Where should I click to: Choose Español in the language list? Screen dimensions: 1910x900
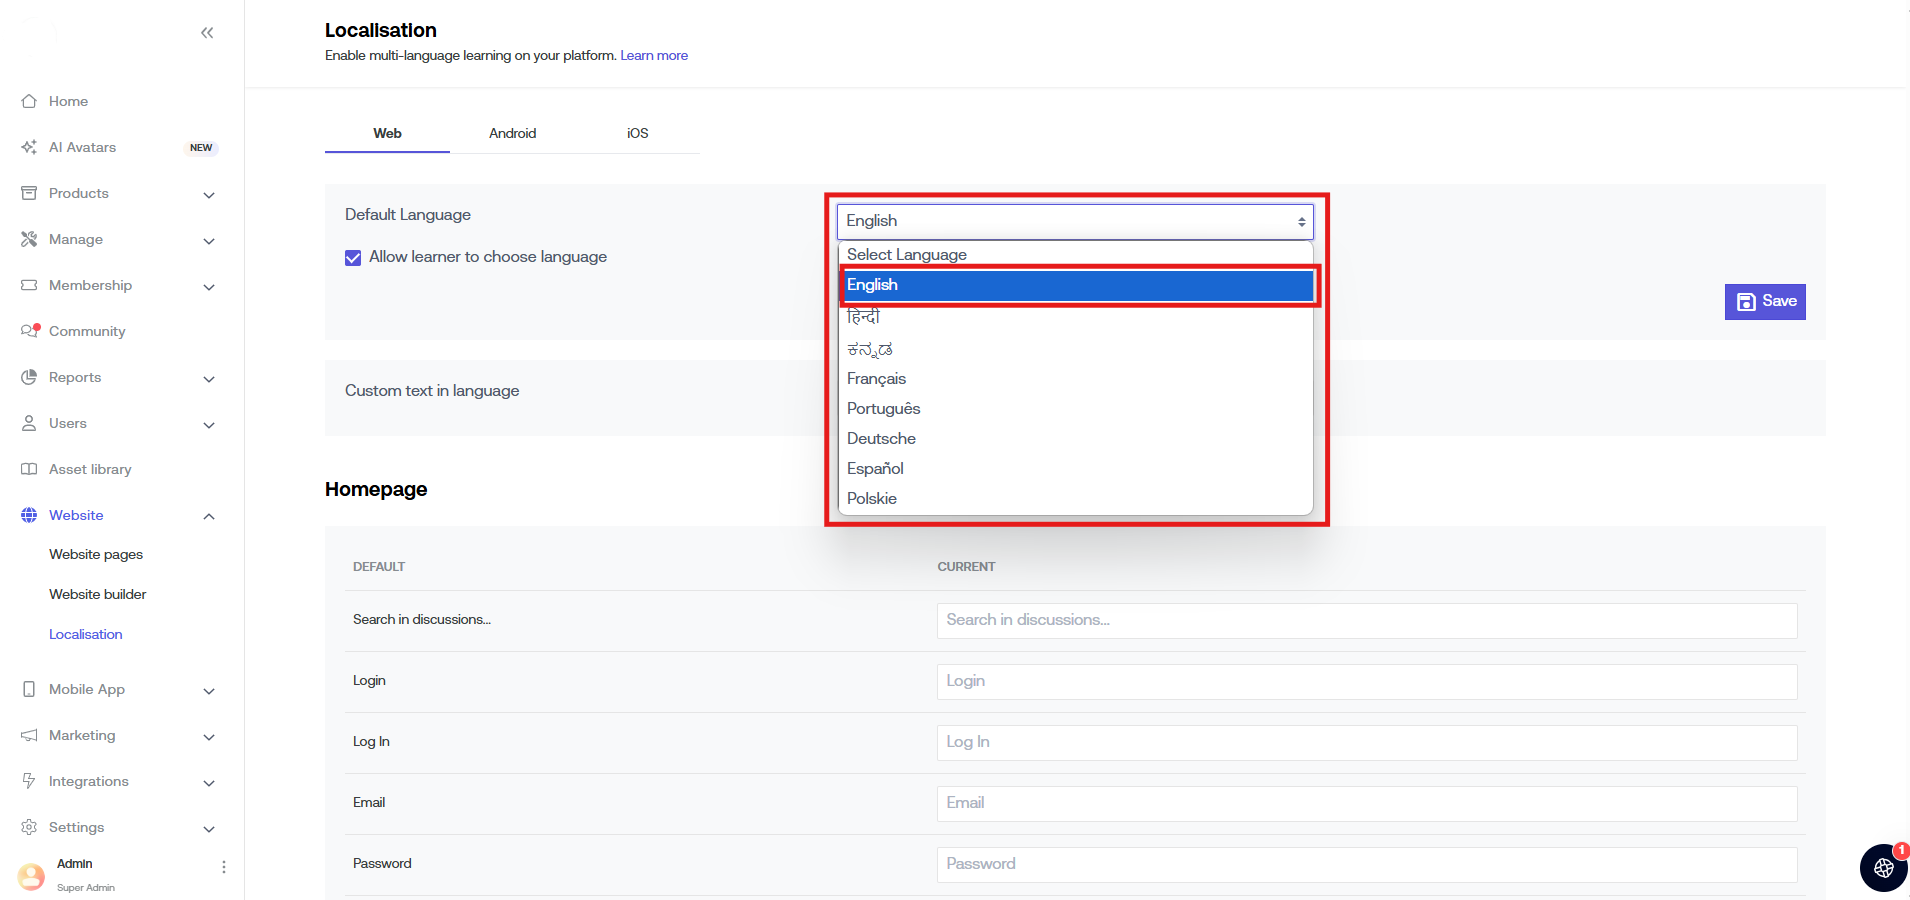875,469
